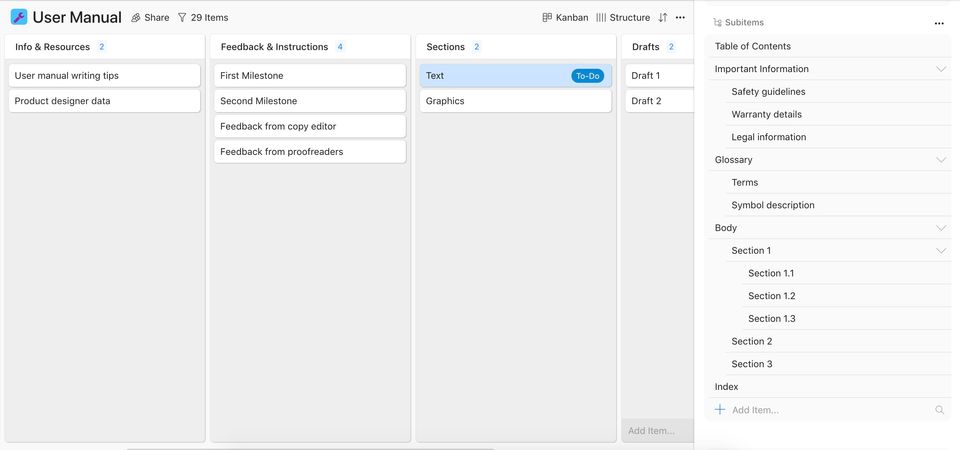Collapse the Section 1 subitems
The height and width of the screenshot is (450, 960).
point(940,251)
